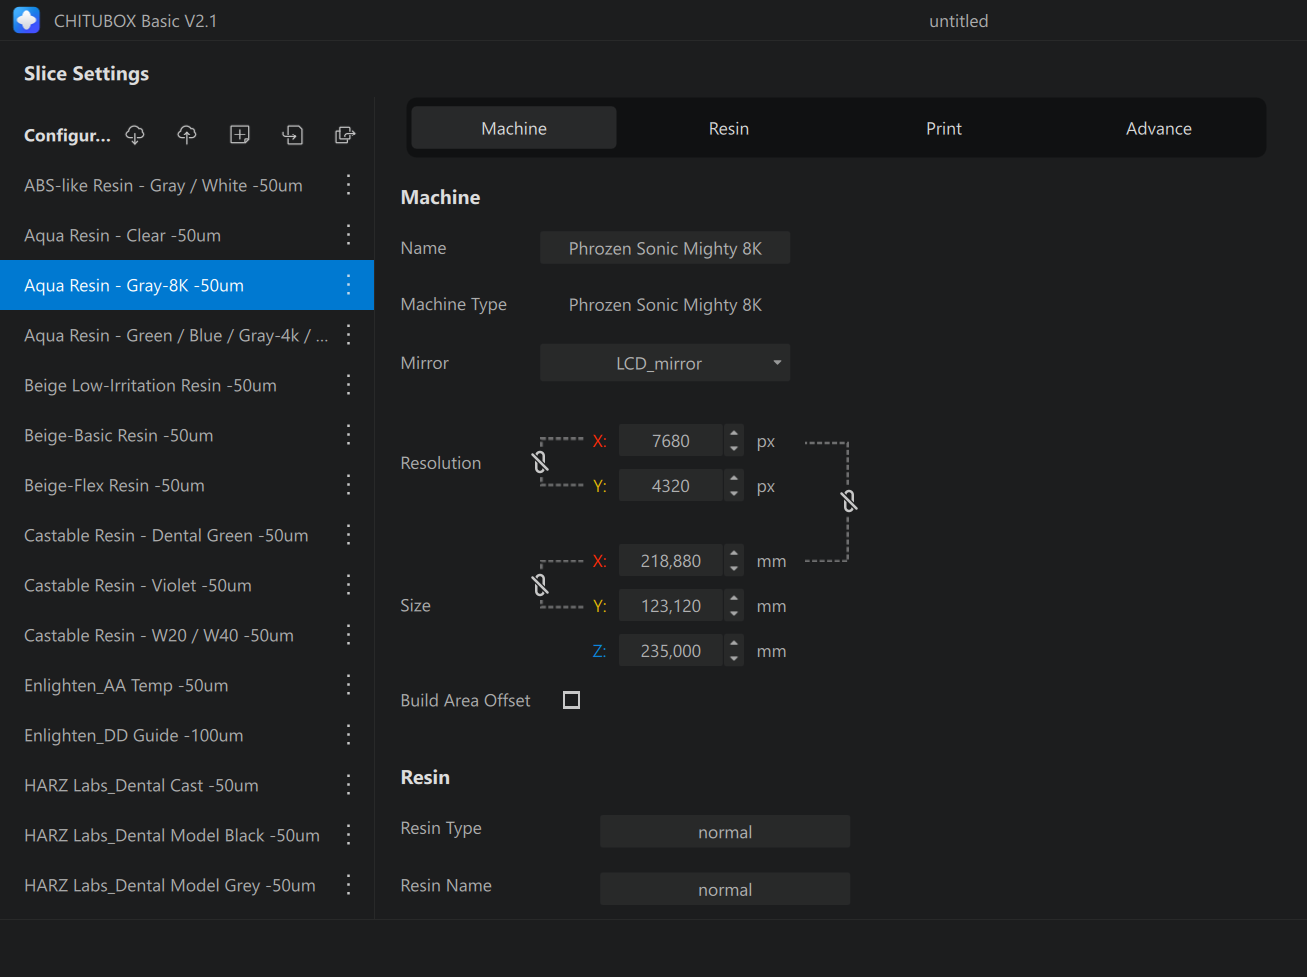Screen dimensions: 1307x977
Task: Decrease Resolution X value with down arrow
Action: pyautogui.click(x=734, y=448)
